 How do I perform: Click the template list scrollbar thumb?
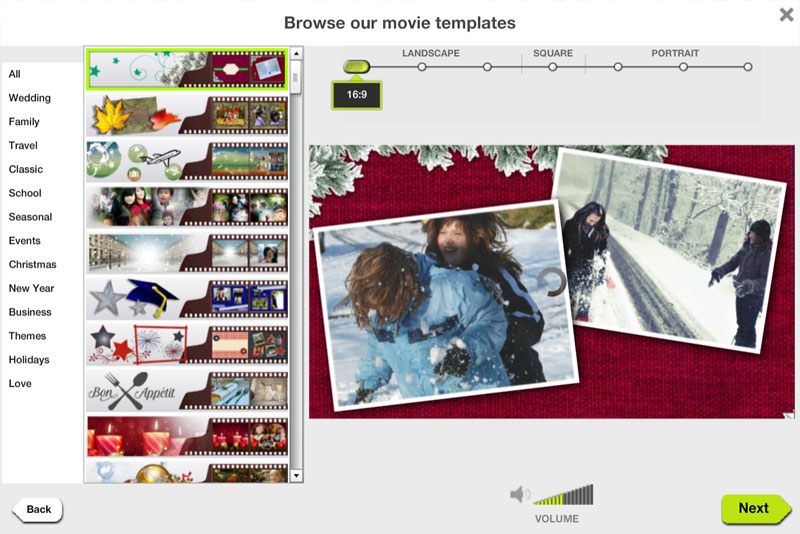click(x=295, y=77)
